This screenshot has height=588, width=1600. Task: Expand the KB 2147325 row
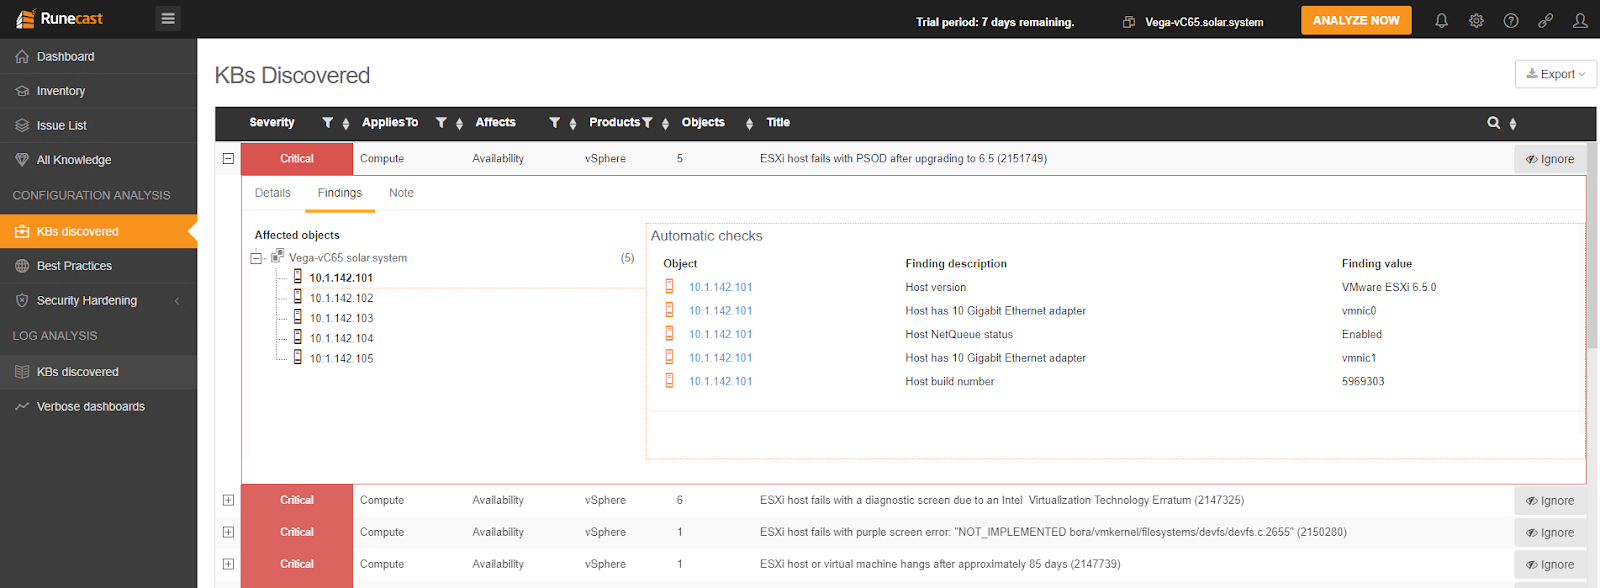pyautogui.click(x=228, y=500)
